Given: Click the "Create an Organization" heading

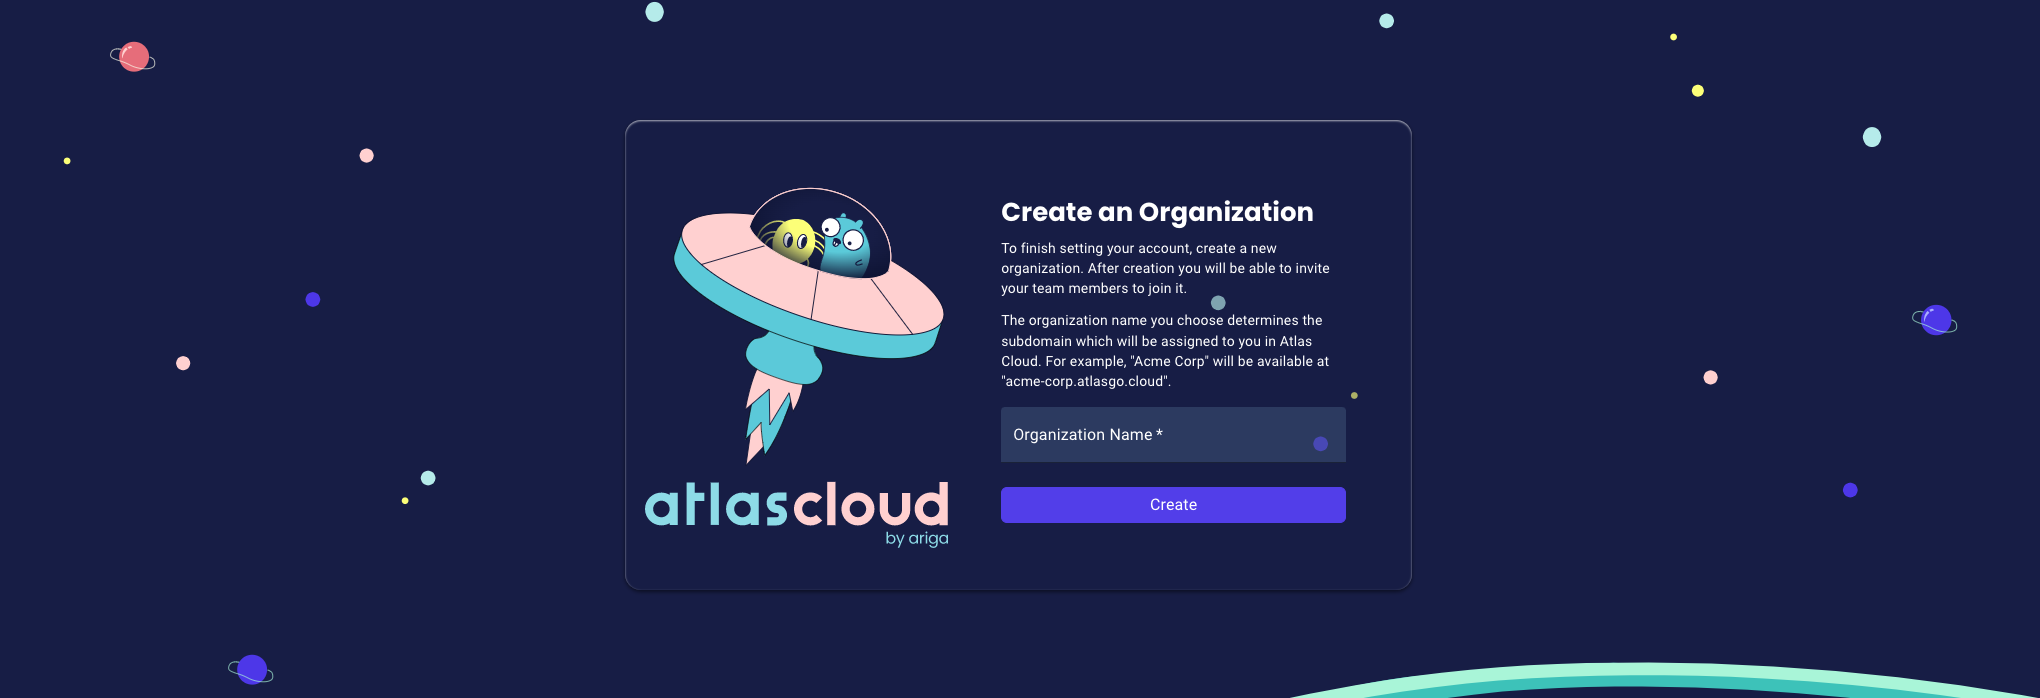Looking at the screenshot, I should [x=1157, y=212].
